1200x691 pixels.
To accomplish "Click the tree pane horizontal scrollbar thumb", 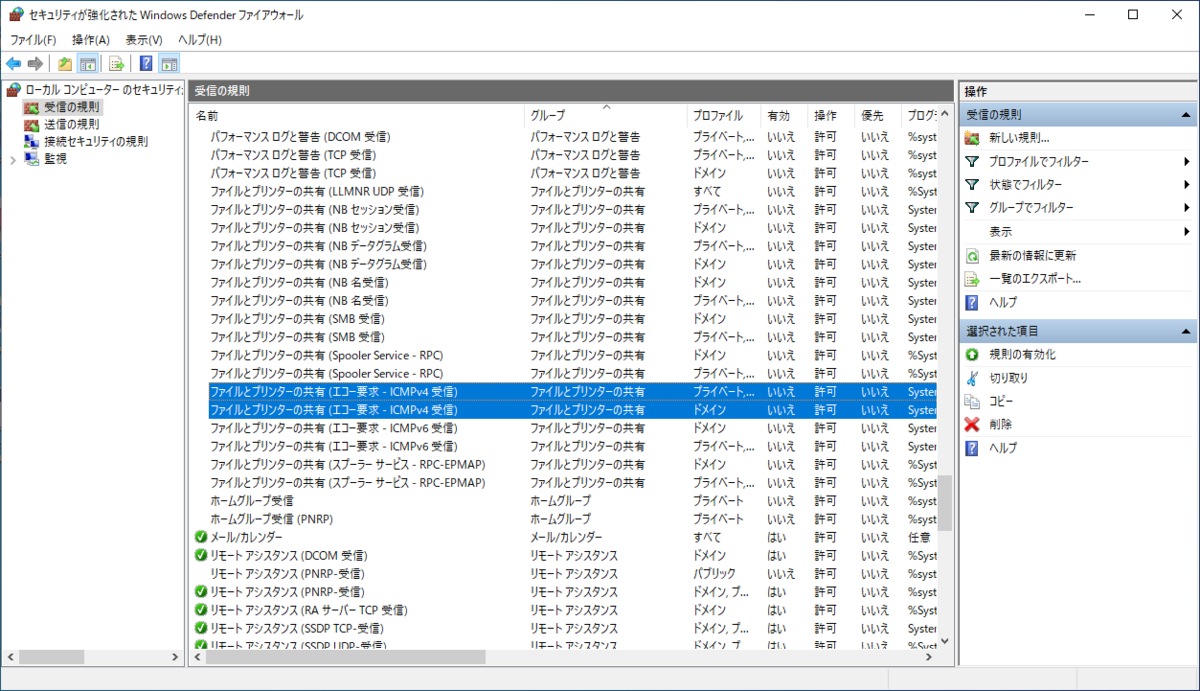I will pyautogui.click(x=51, y=657).
